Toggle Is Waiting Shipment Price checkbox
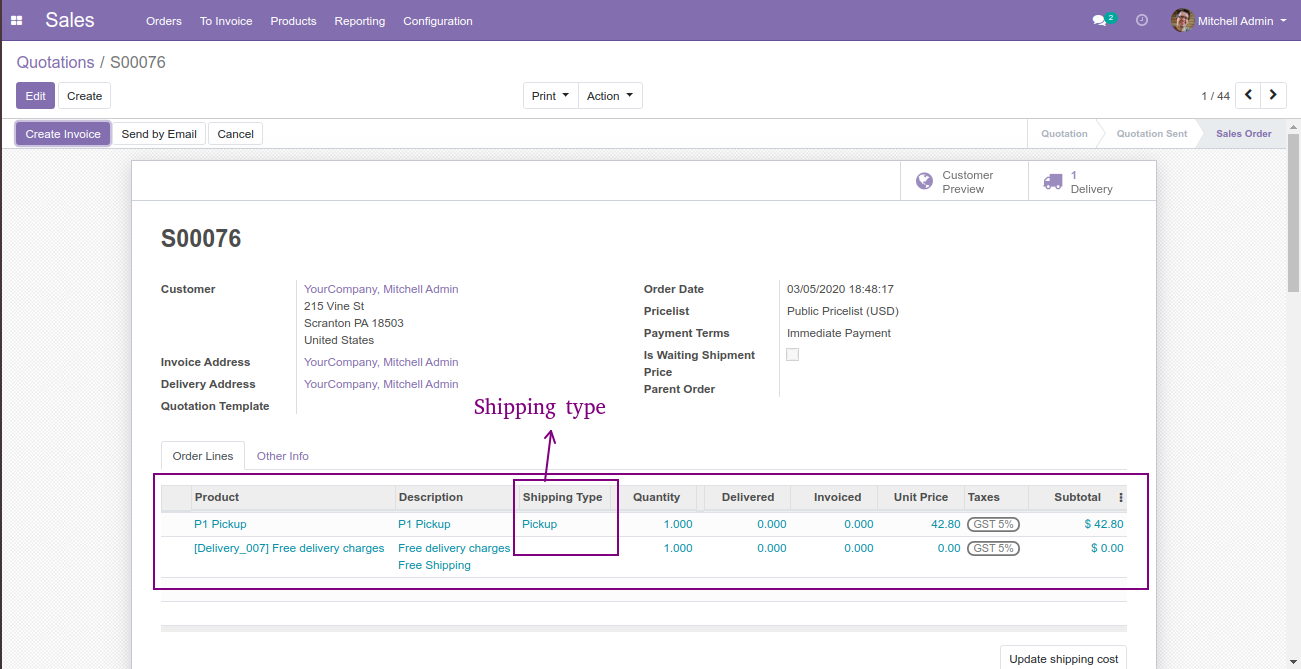1301x669 pixels. [793, 355]
